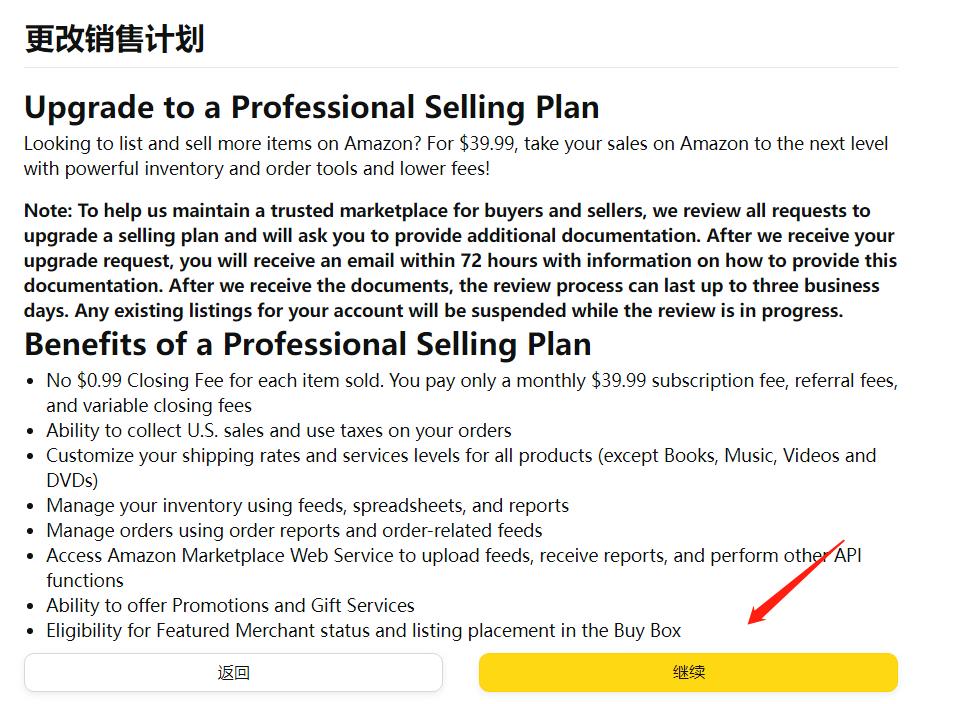954x704 pixels.
Task: Click the Featured Merchant status bullet
Action: [363, 631]
